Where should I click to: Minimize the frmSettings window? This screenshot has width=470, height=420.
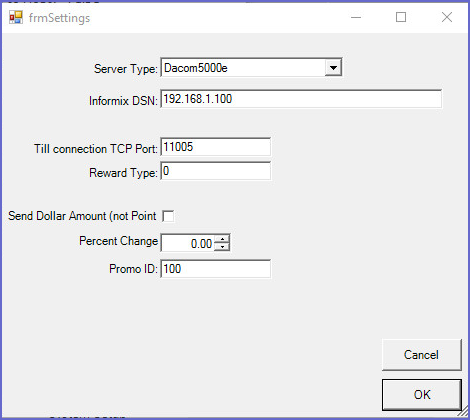click(x=356, y=17)
